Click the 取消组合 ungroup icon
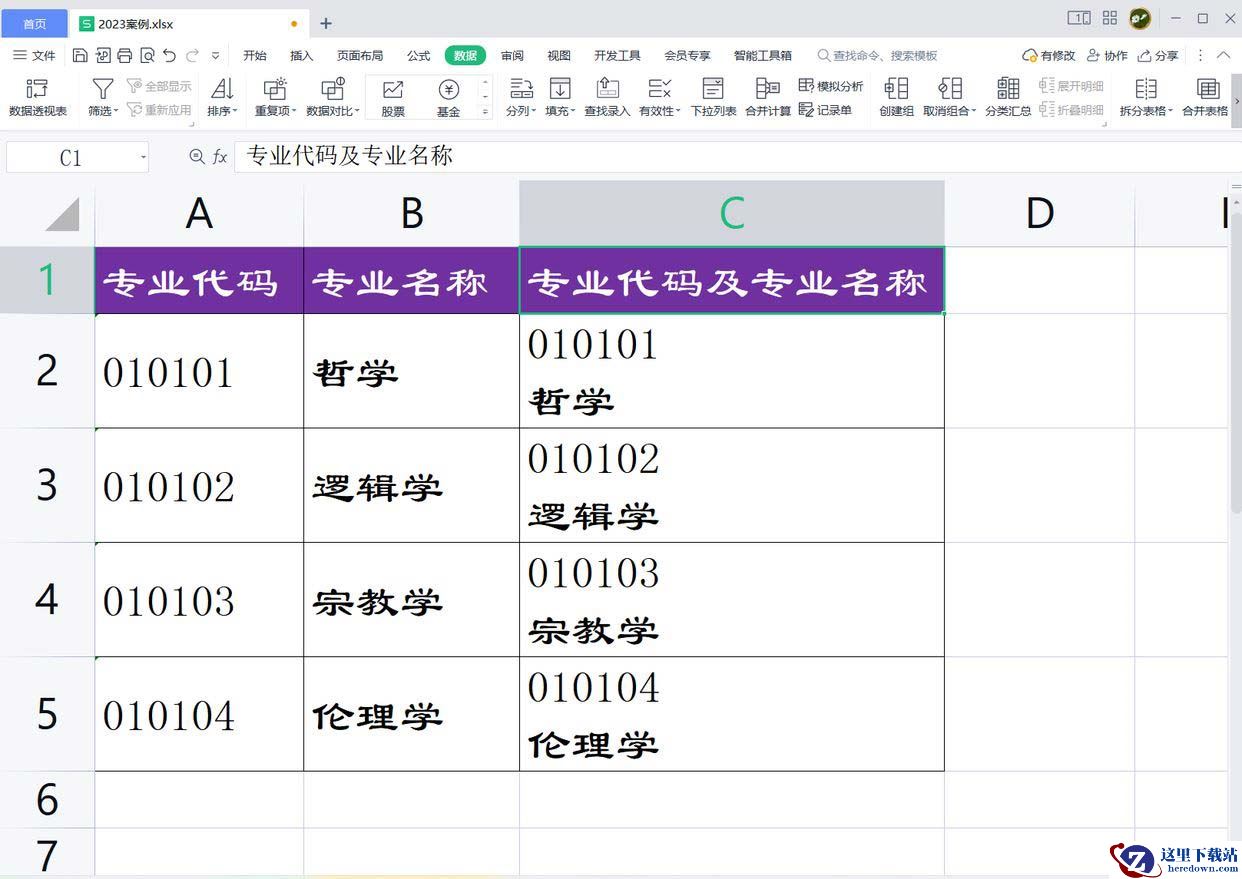Image resolution: width=1242 pixels, height=879 pixels. [x=950, y=89]
